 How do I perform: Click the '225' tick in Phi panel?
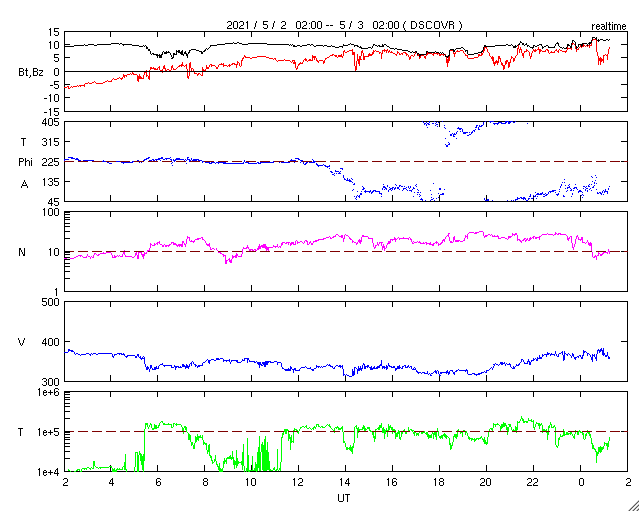(x=51, y=162)
